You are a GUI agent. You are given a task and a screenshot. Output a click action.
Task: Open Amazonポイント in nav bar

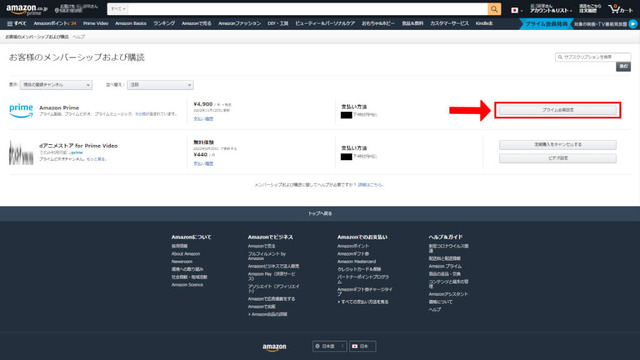point(55,24)
